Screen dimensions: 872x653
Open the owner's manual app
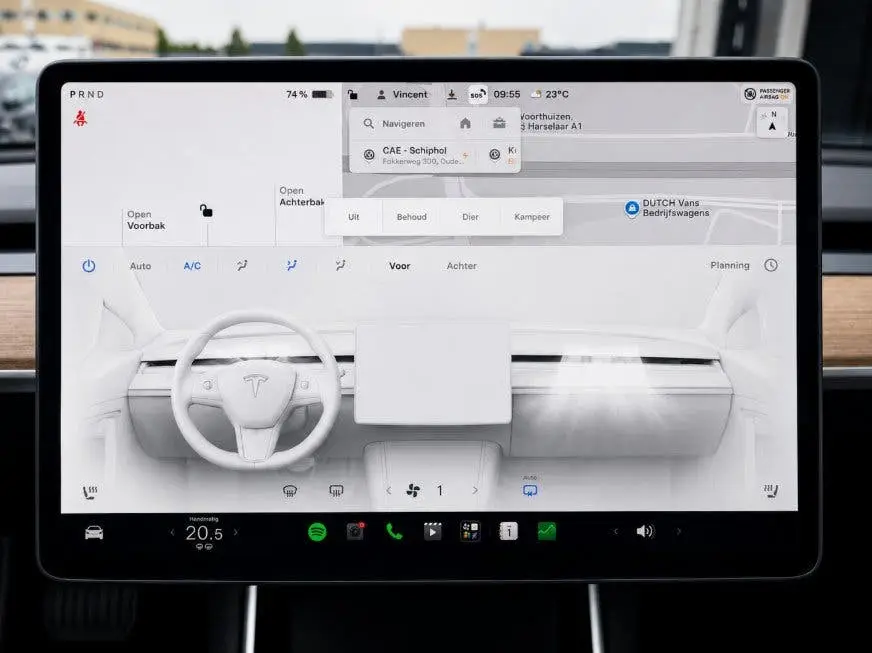(x=508, y=532)
